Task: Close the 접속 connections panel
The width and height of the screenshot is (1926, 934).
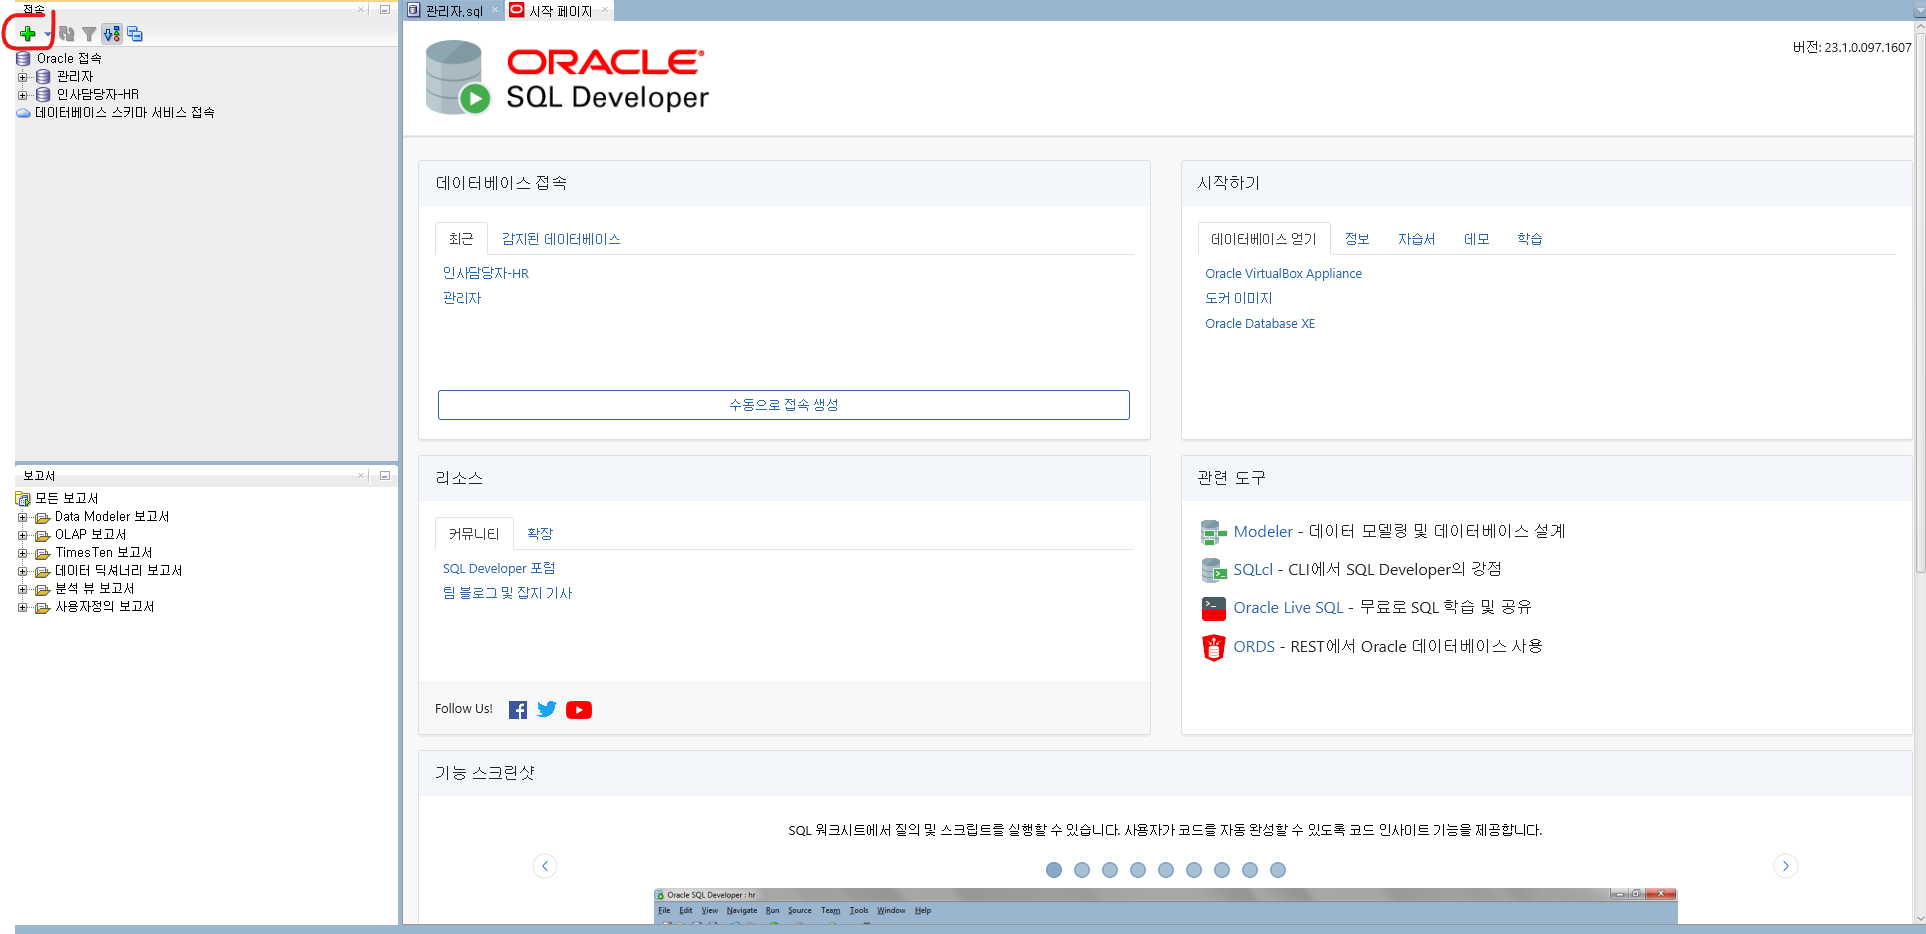Action: (x=361, y=9)
